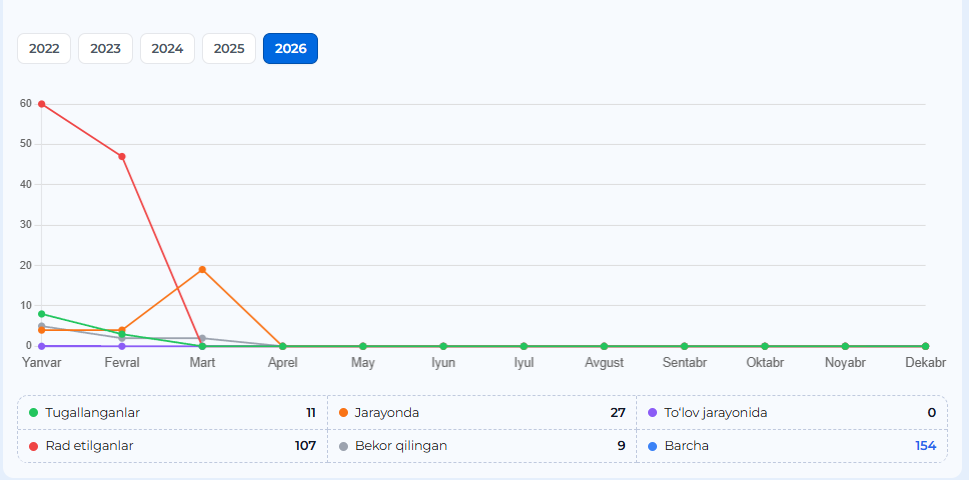The width and height of the screenshot is (969, 480).
Task: Click the red data point at Yanvar 60
Action: click(x=41, y=104)
